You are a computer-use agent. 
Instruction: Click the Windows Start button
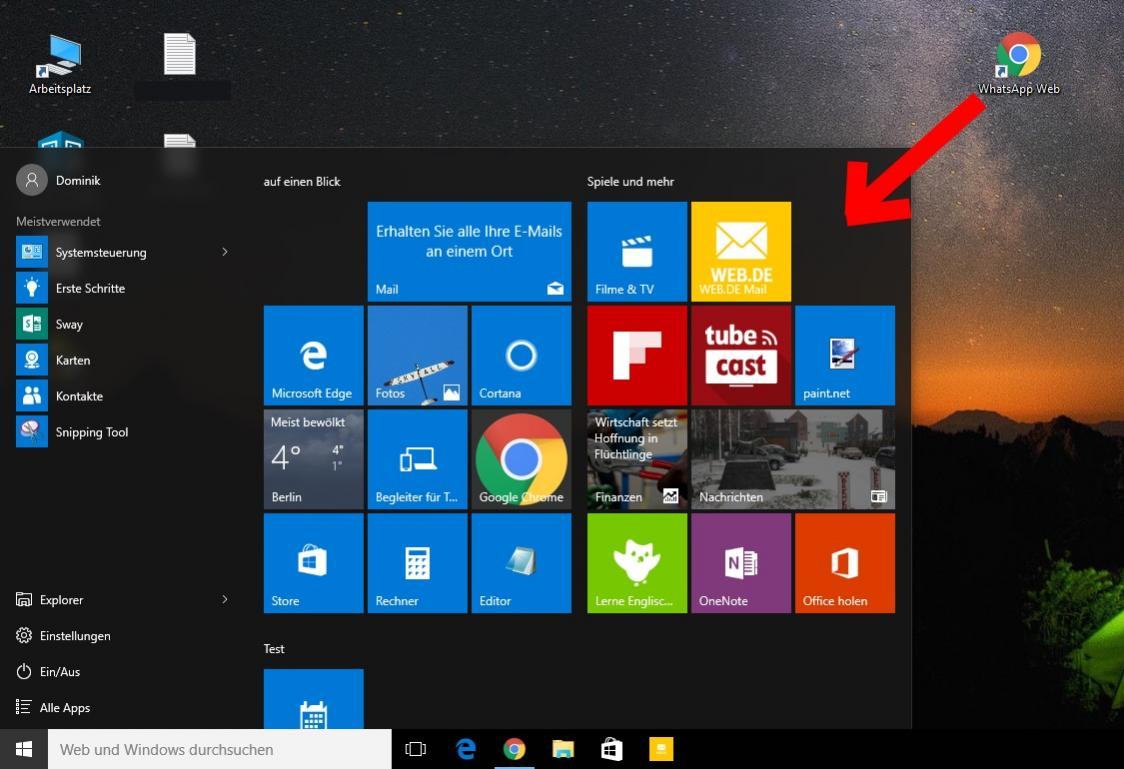tap(24, 750)
